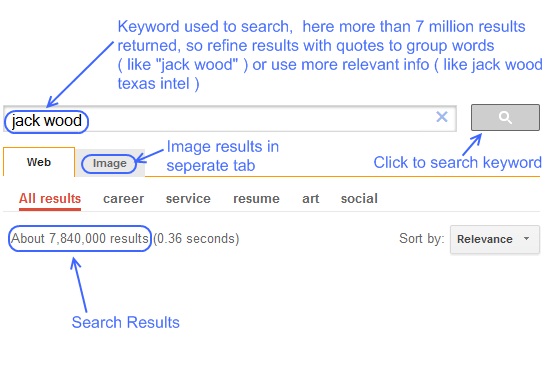Click the small arrow beside Relevance
The width and height of the screenshot is (548, 365).
tap(526, 238)
